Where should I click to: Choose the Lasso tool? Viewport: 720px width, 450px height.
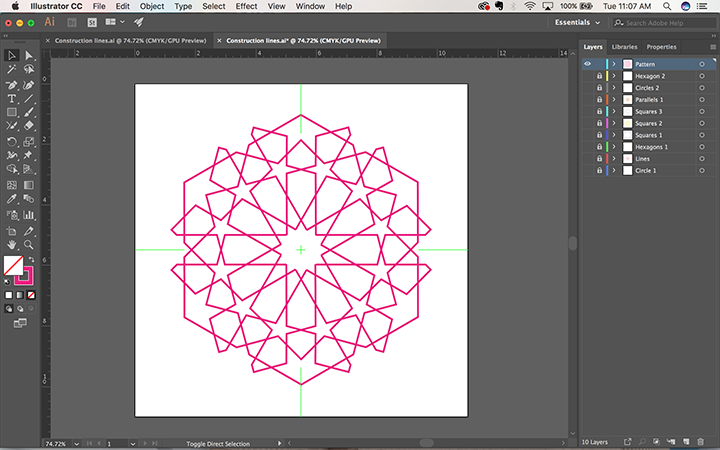tap(28, 69)
